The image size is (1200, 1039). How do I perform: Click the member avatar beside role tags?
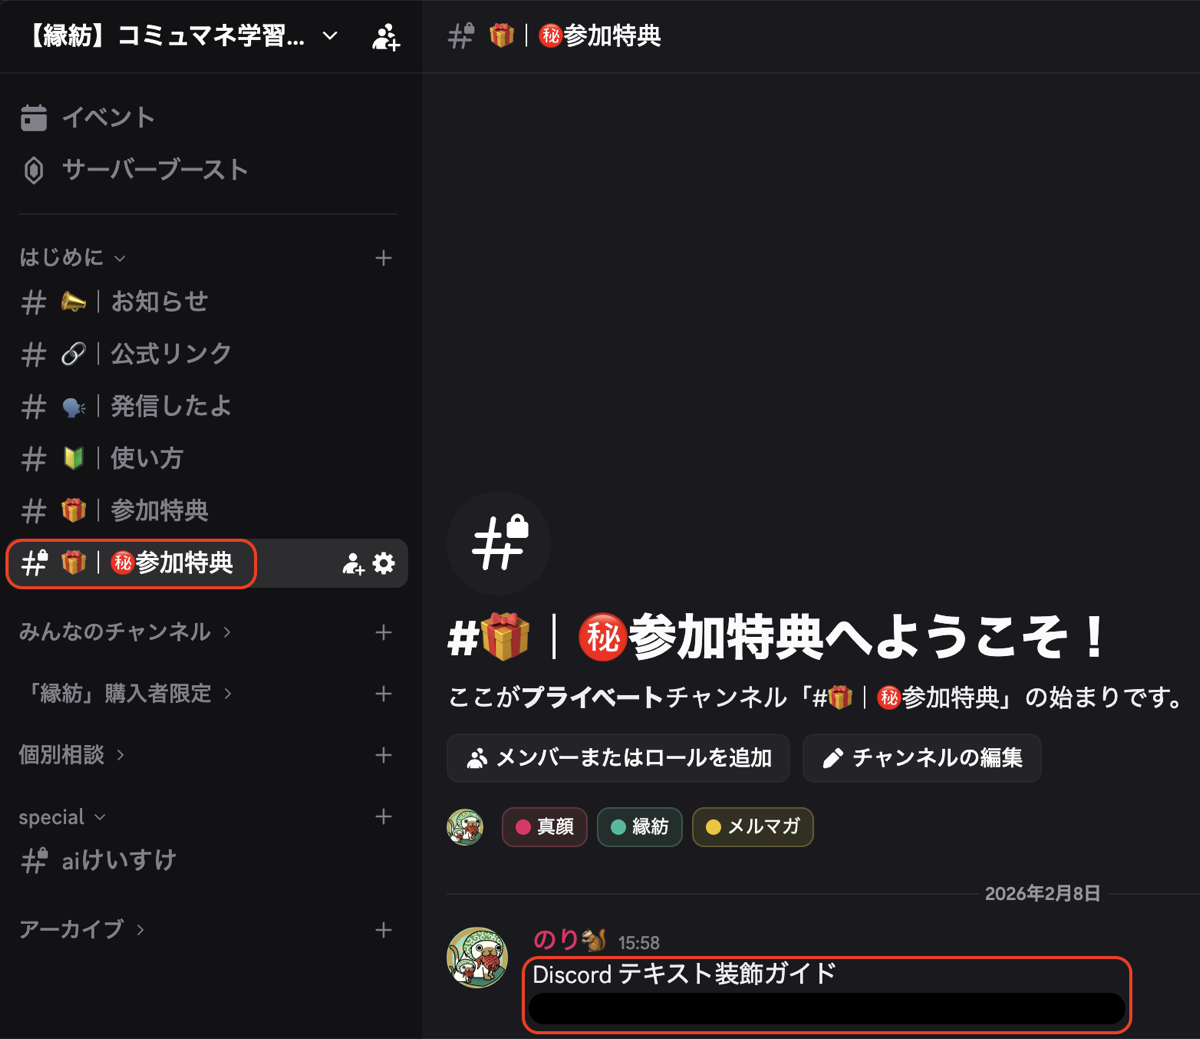click(x=465, y=827)
